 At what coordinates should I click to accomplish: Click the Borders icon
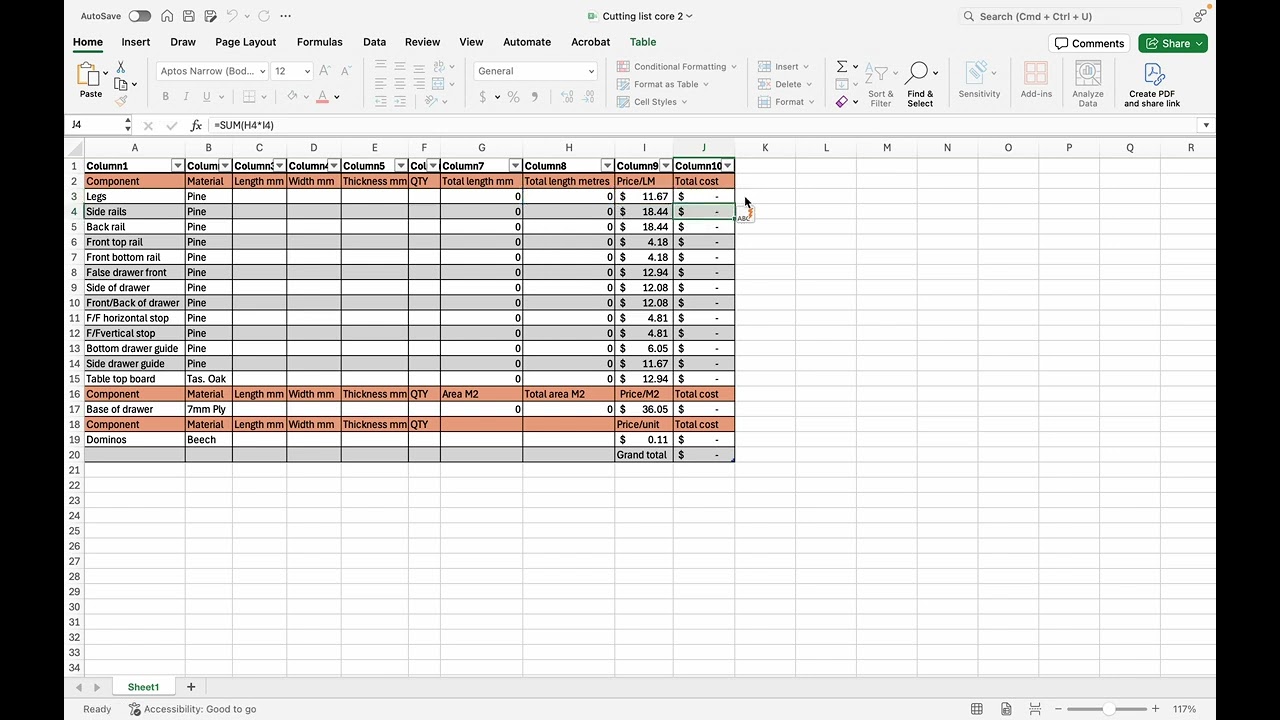pyautogui.click(x=249, y=97)
